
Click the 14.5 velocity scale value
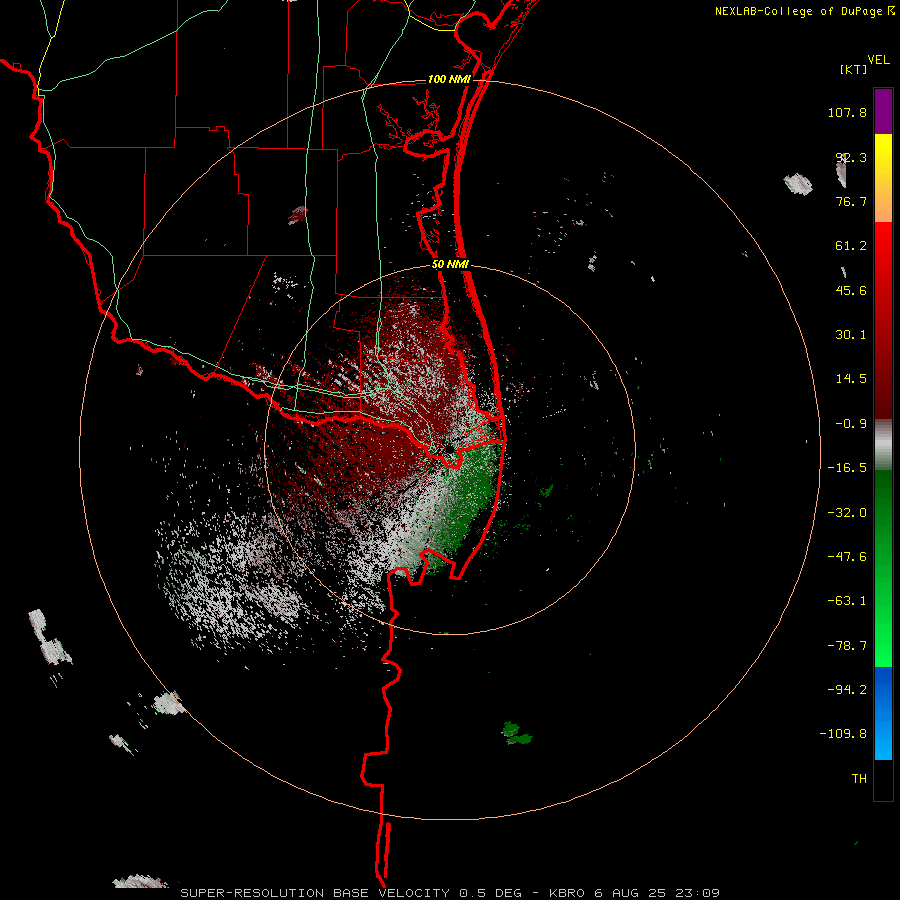point(851,379)
